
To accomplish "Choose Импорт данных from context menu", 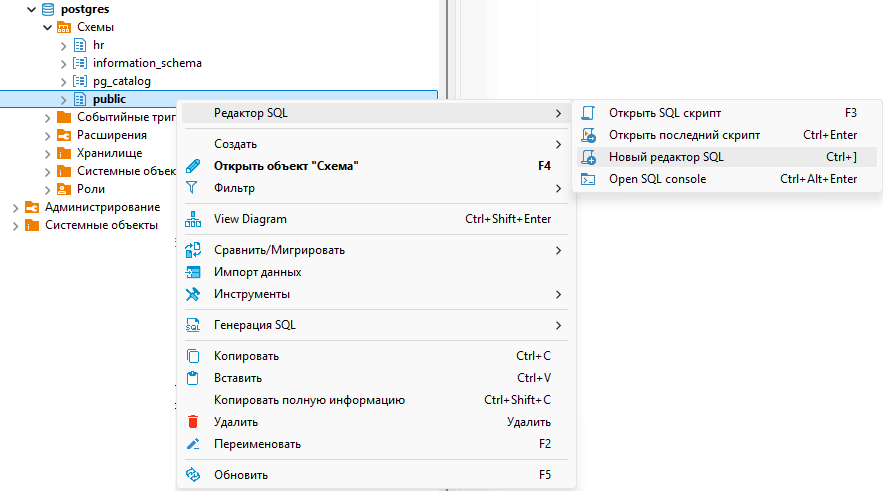I will [375, 272].
